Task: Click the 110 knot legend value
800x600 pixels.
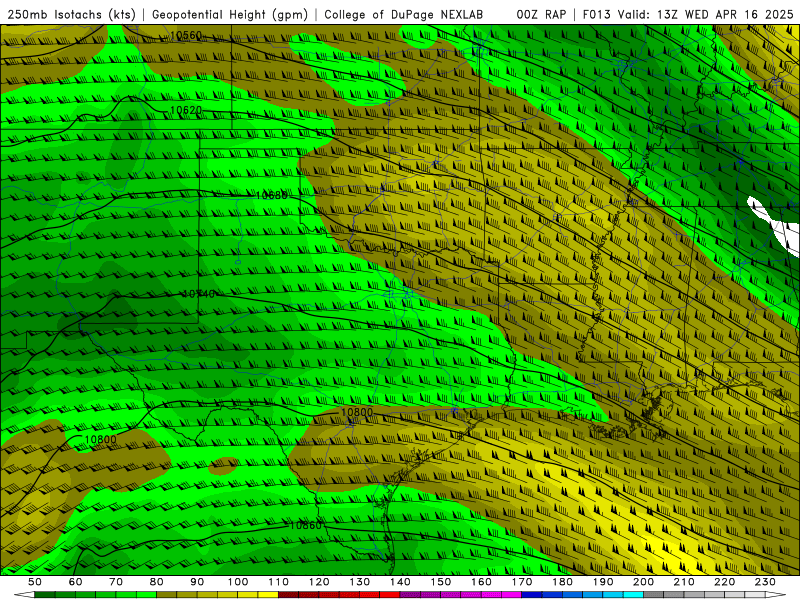Action: [279, 582]
